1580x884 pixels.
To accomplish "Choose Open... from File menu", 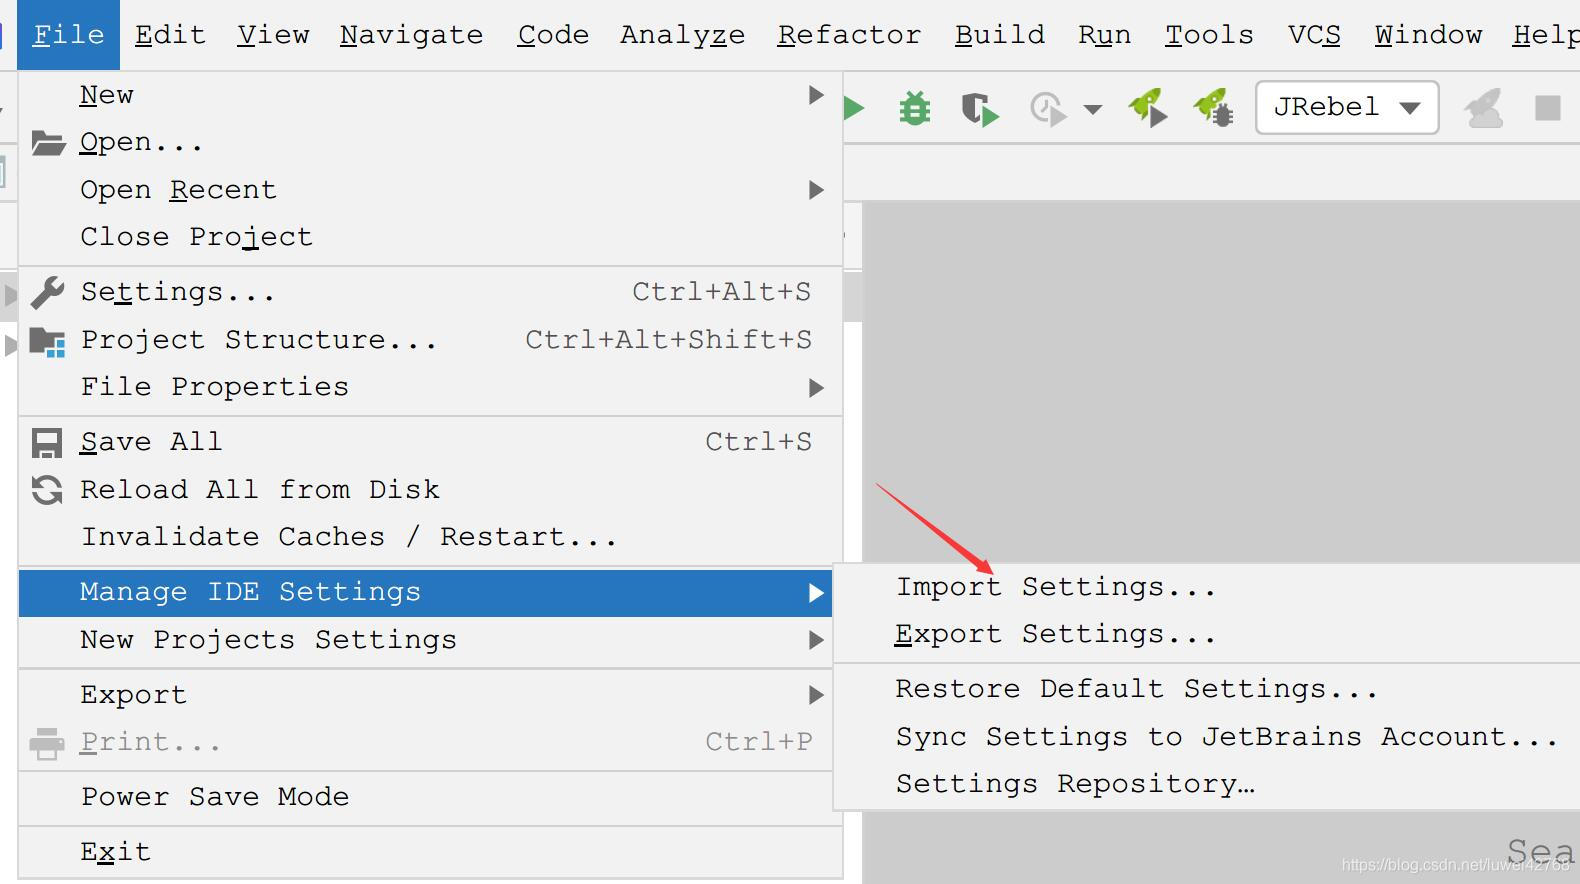I will coord(430,142).
